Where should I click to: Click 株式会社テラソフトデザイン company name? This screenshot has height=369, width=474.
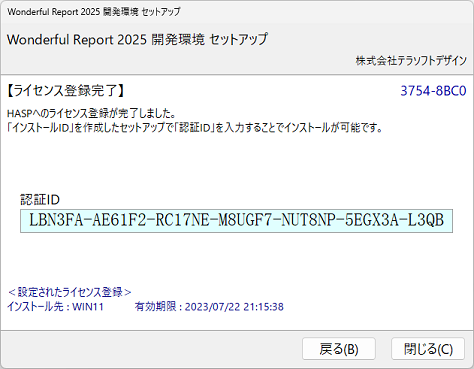click(x=411, y=61)
